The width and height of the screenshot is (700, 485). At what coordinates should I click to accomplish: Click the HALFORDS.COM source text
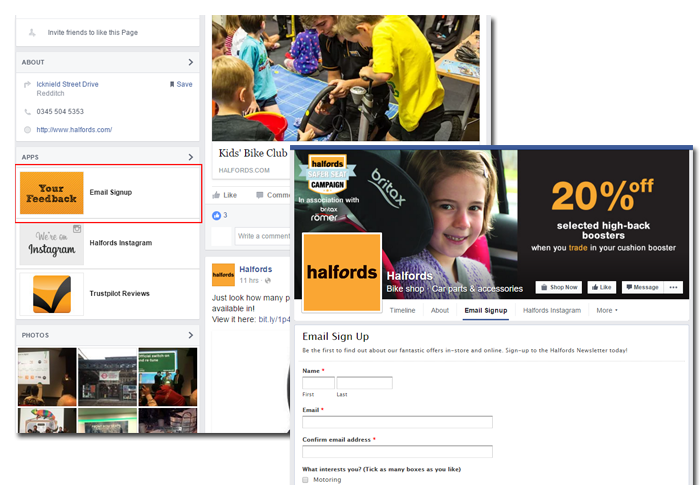[244, 171]
